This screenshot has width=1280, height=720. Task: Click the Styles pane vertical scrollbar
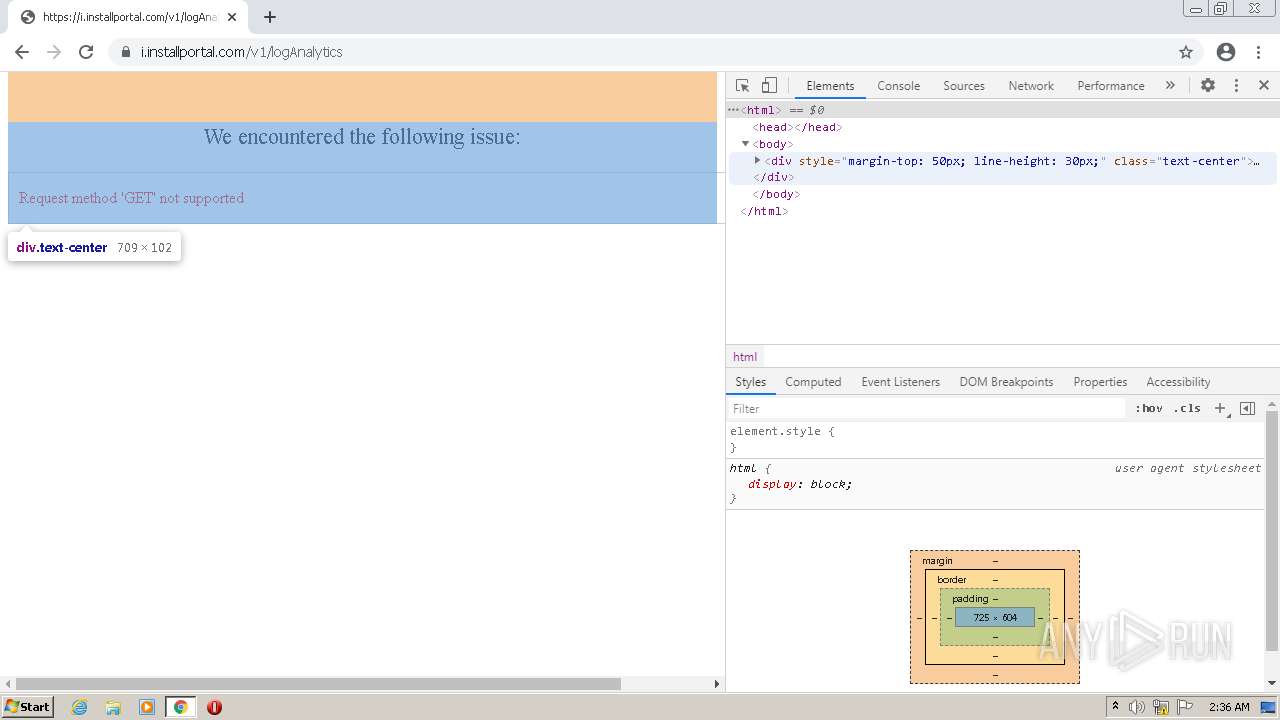pos(1272,530)
